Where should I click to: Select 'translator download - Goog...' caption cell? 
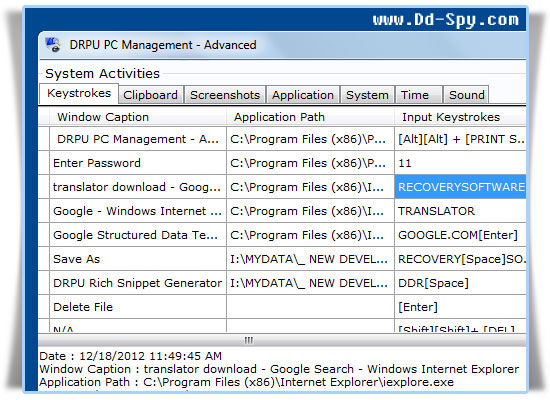[138, 187]
